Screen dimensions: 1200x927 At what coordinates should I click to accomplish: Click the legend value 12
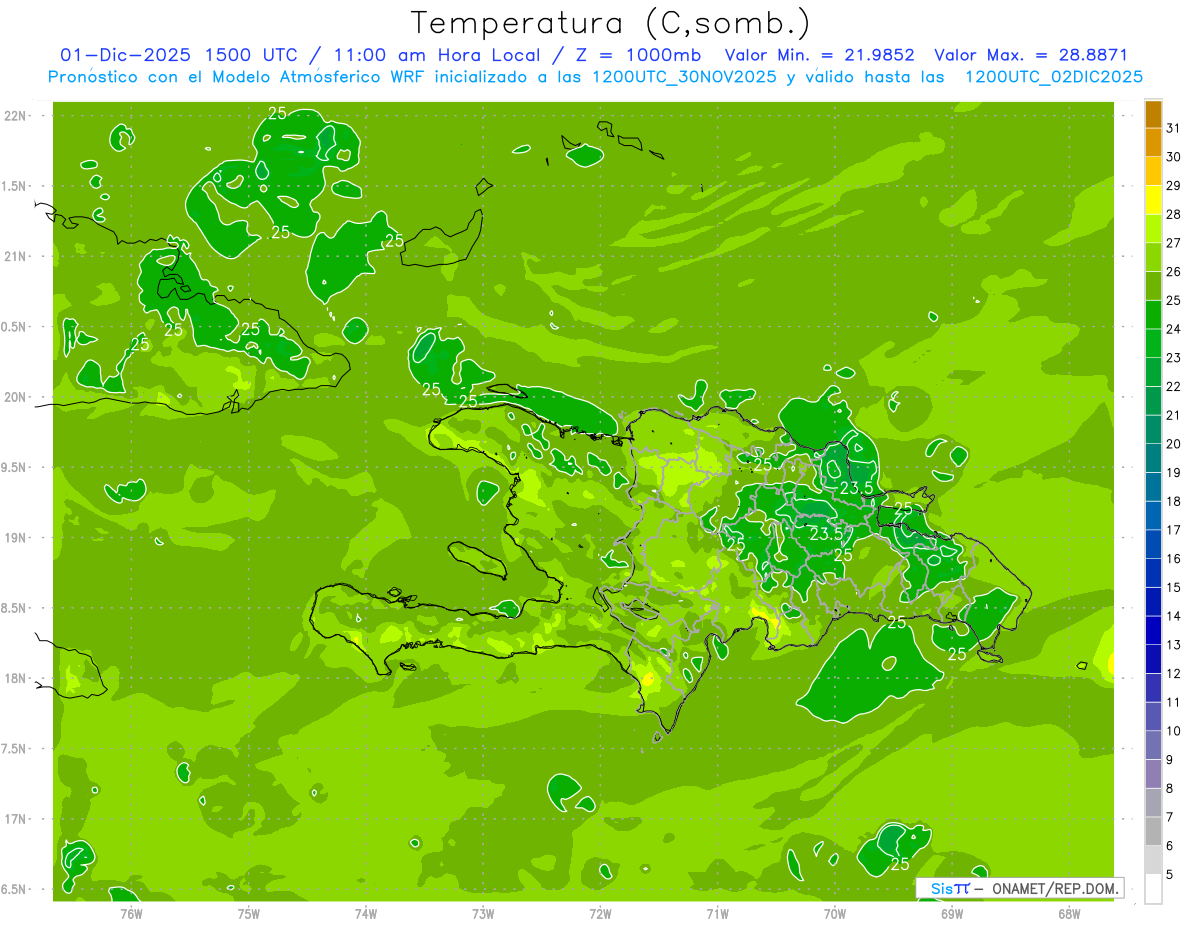point(1174,673)
